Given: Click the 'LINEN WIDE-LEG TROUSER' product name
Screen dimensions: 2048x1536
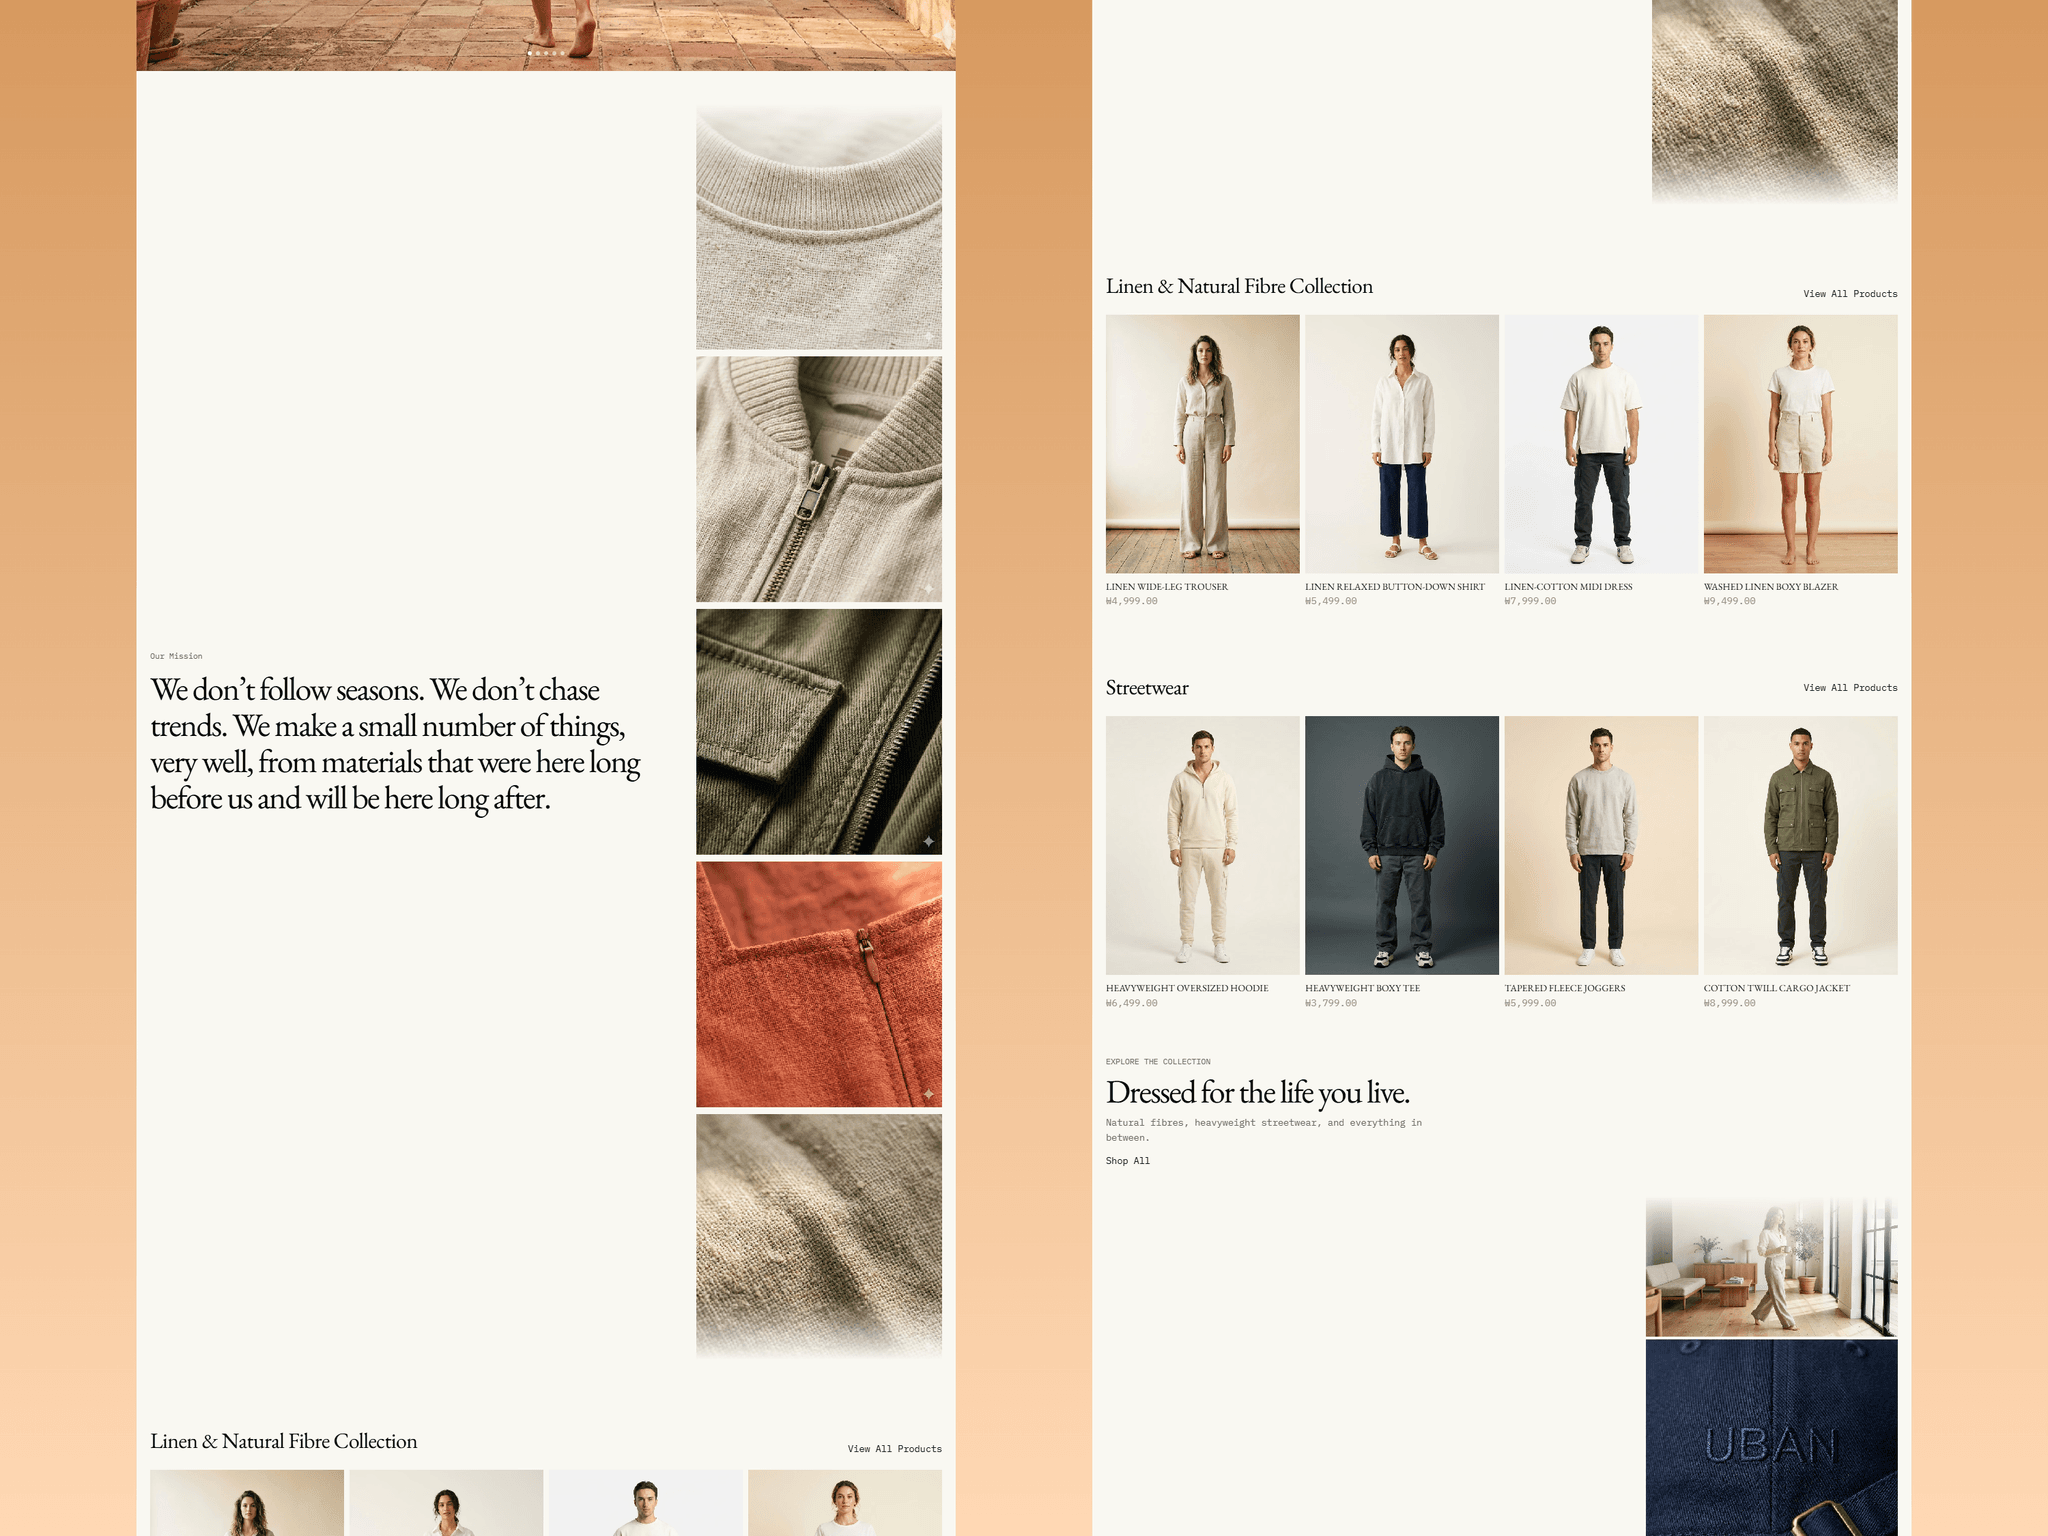Looking at the screenshot, I should pos(1166,587).
